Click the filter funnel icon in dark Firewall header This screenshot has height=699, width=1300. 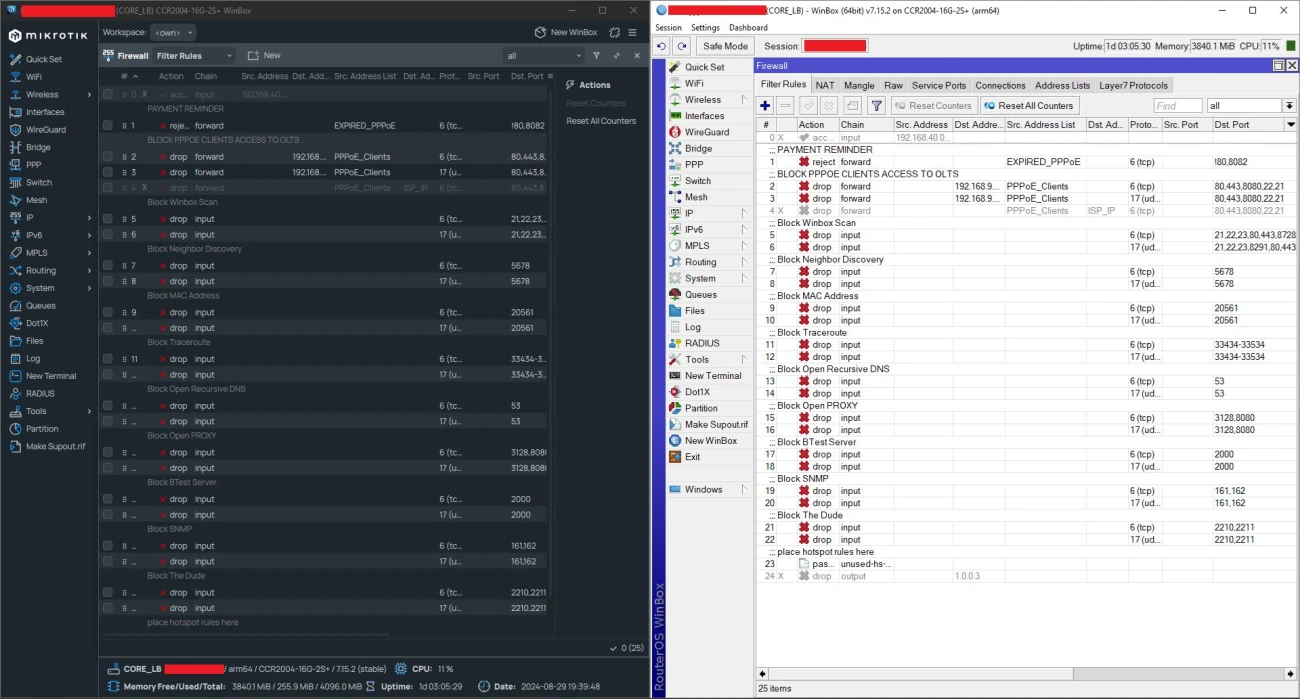(x=596, y=56)
